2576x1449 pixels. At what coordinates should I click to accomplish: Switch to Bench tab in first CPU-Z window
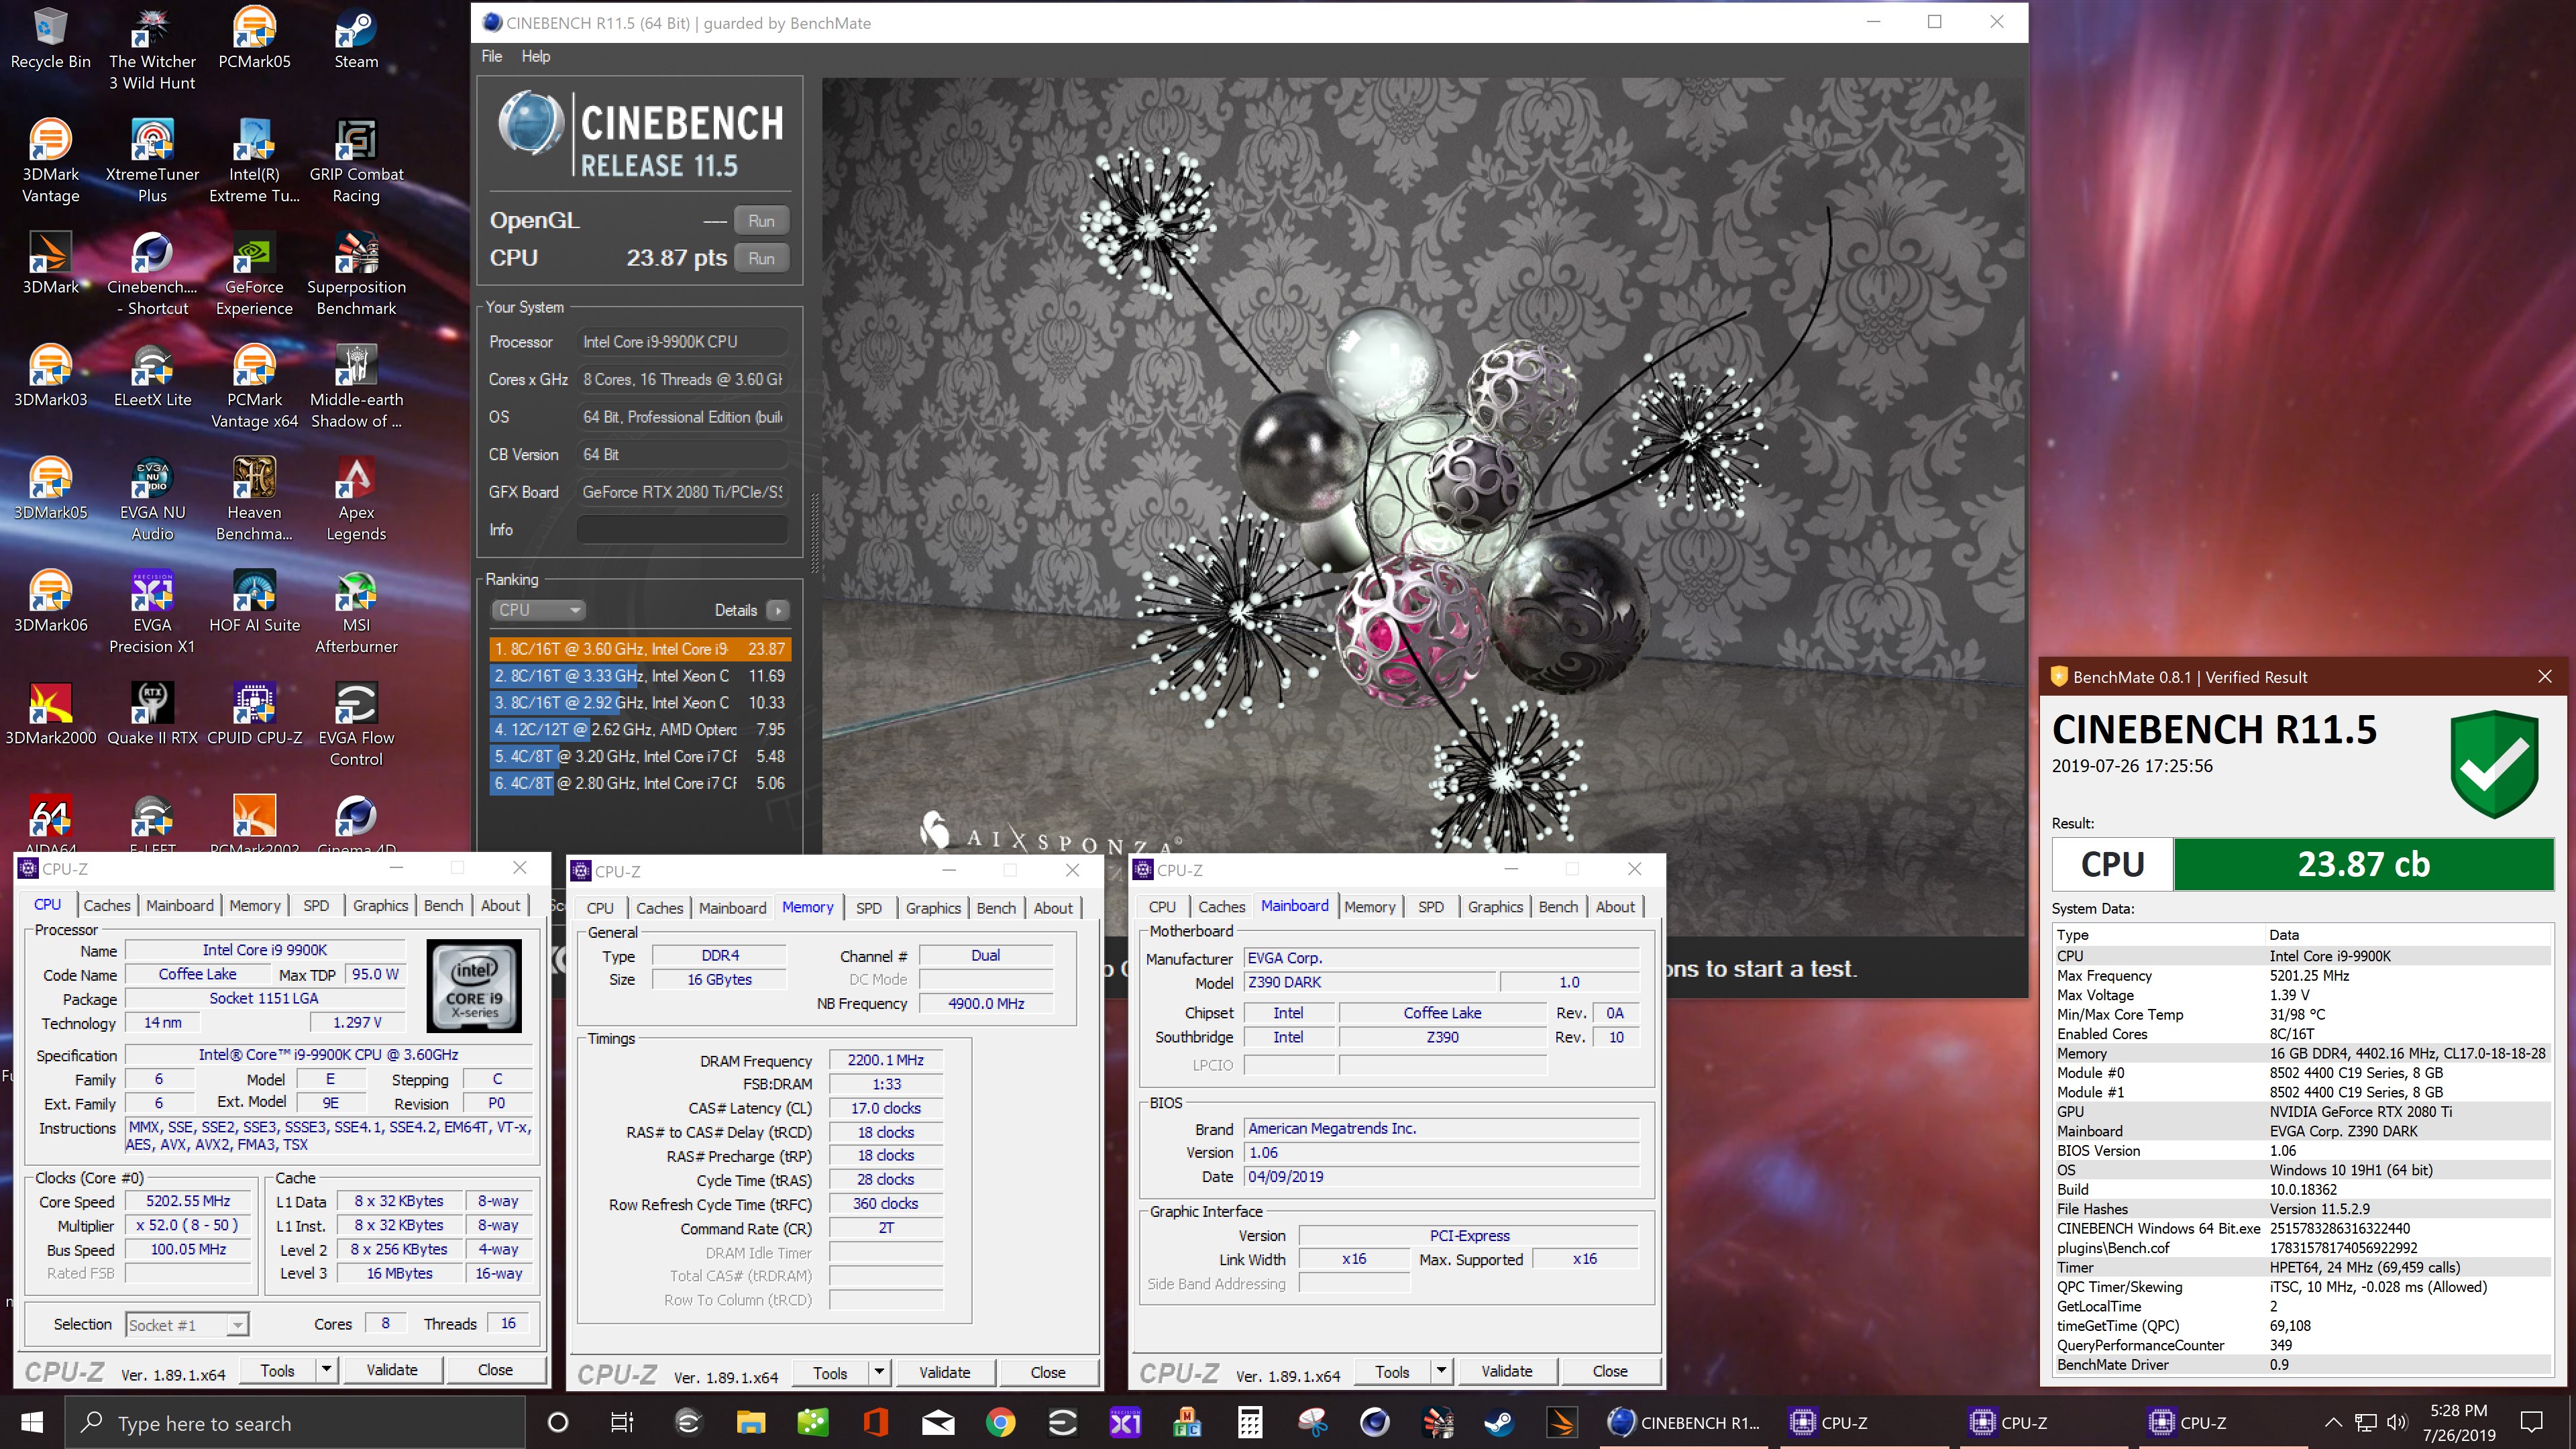click(443, 905)
